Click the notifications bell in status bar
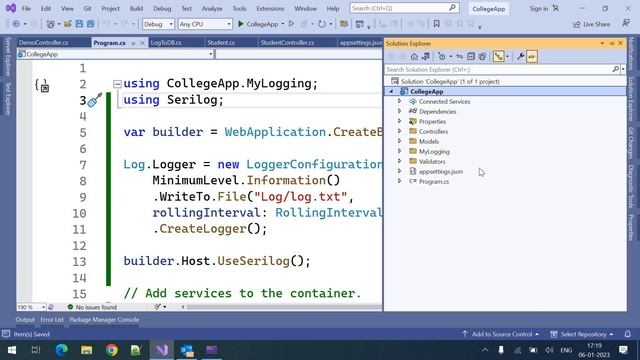 tap(628, 334)
